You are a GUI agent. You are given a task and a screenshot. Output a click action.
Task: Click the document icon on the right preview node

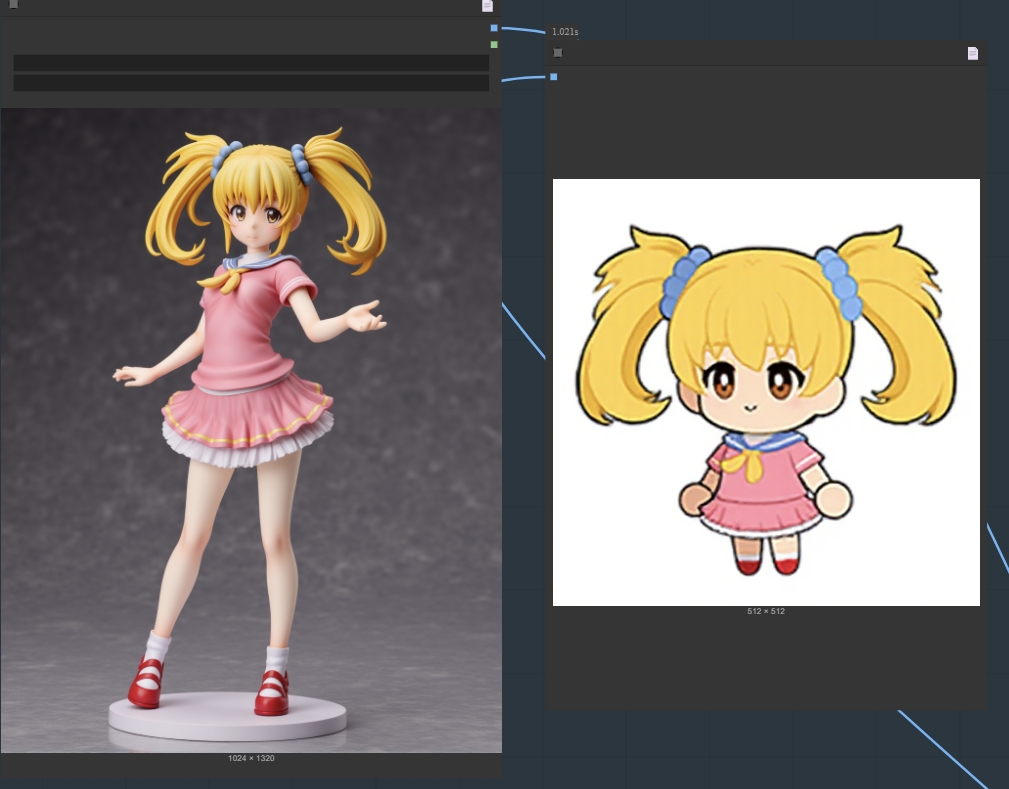point(972,53)
